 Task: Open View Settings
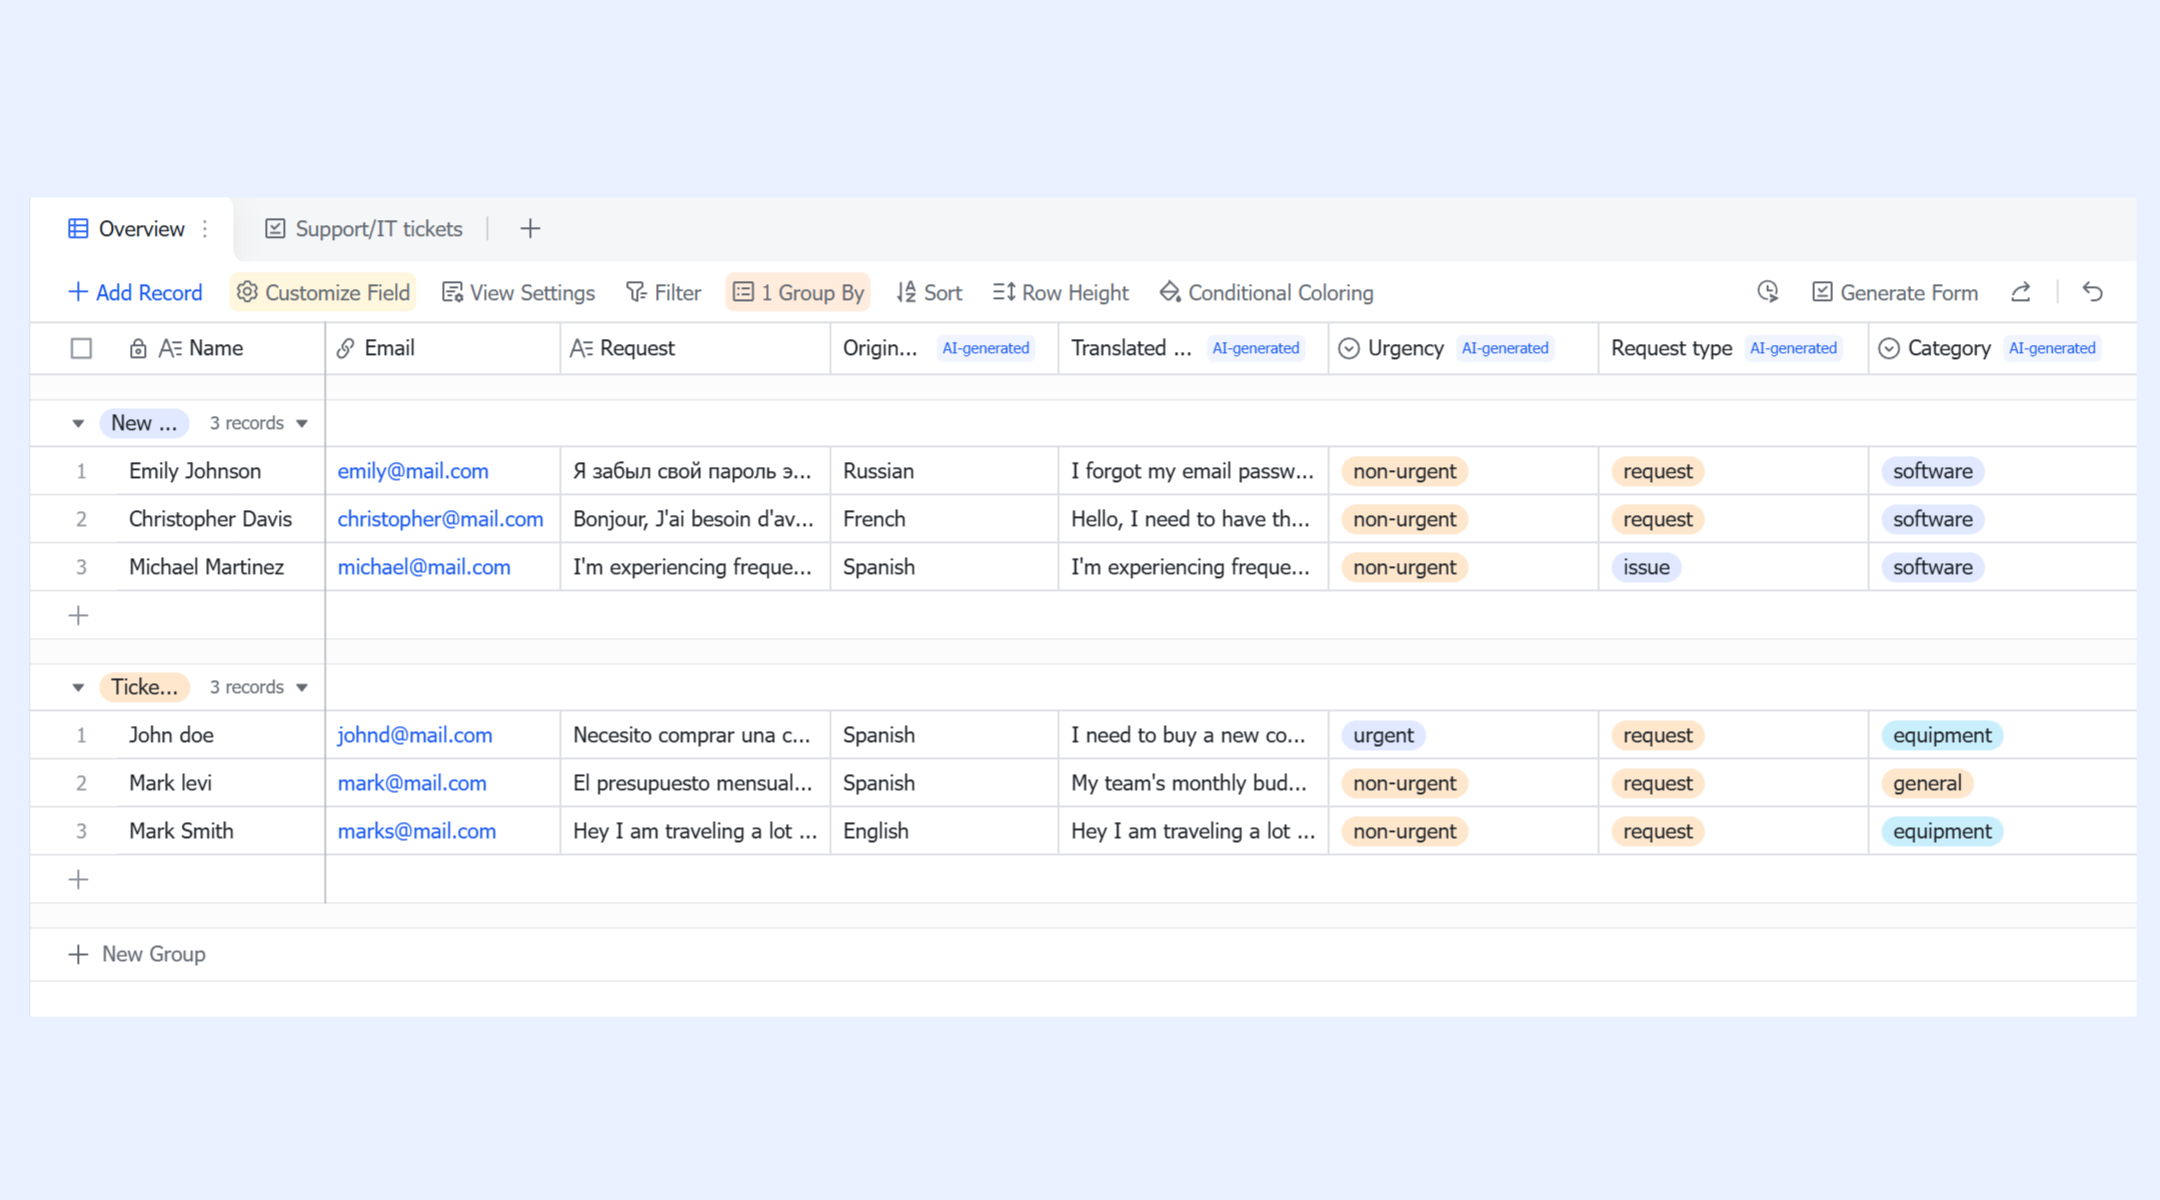[518, 292]
